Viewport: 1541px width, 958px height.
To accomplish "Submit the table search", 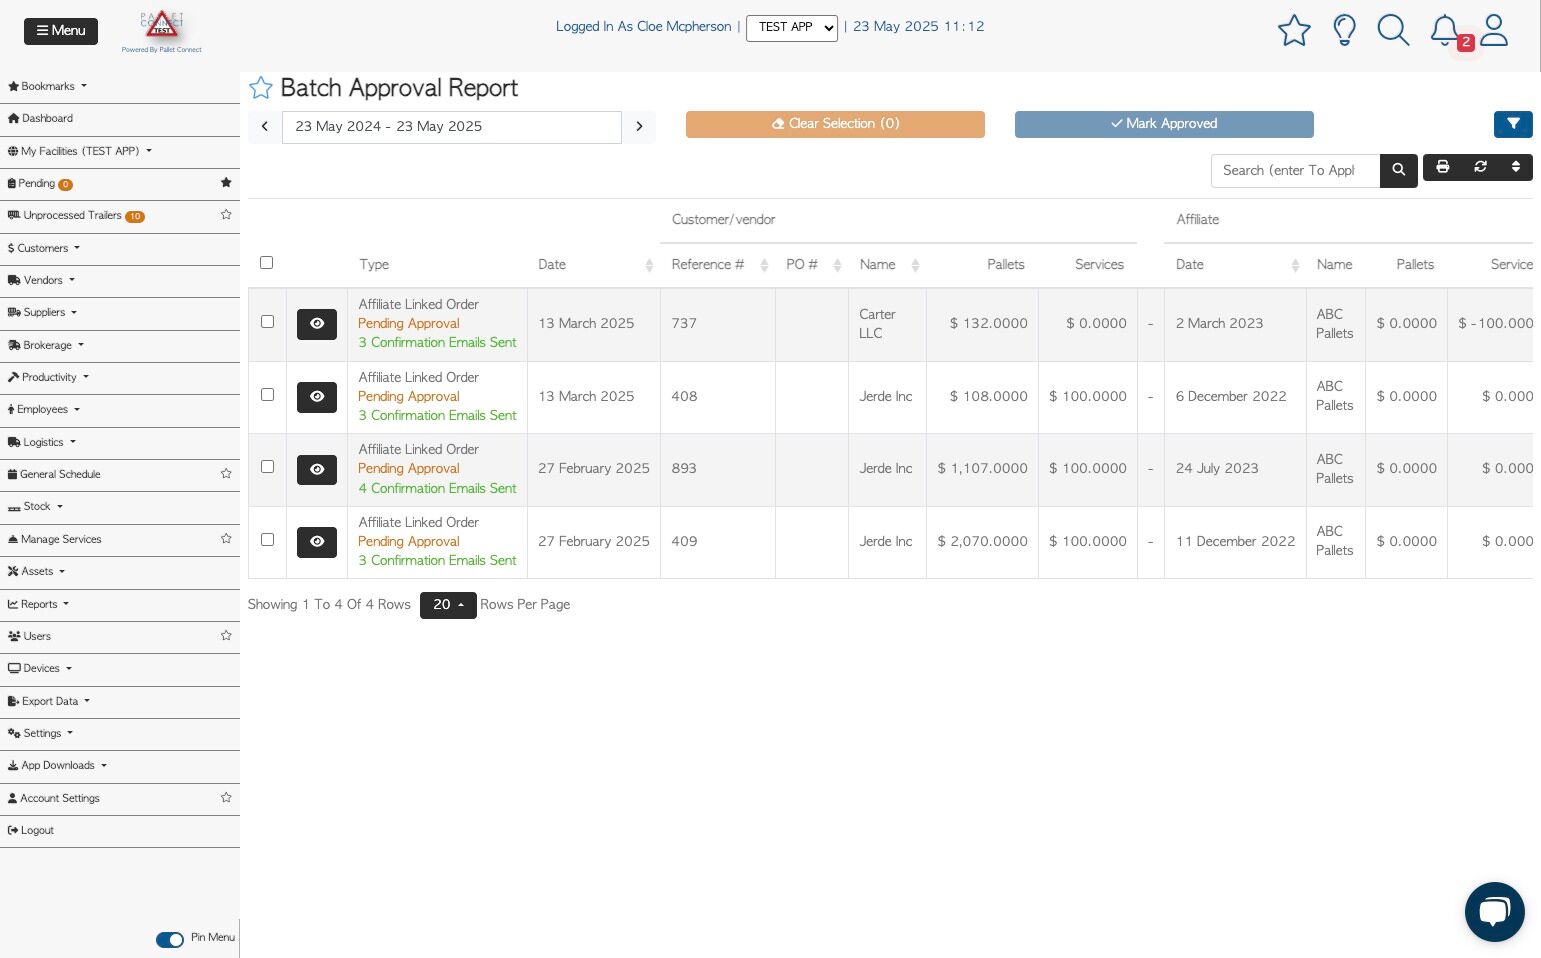I will [x=1399, y=171].
